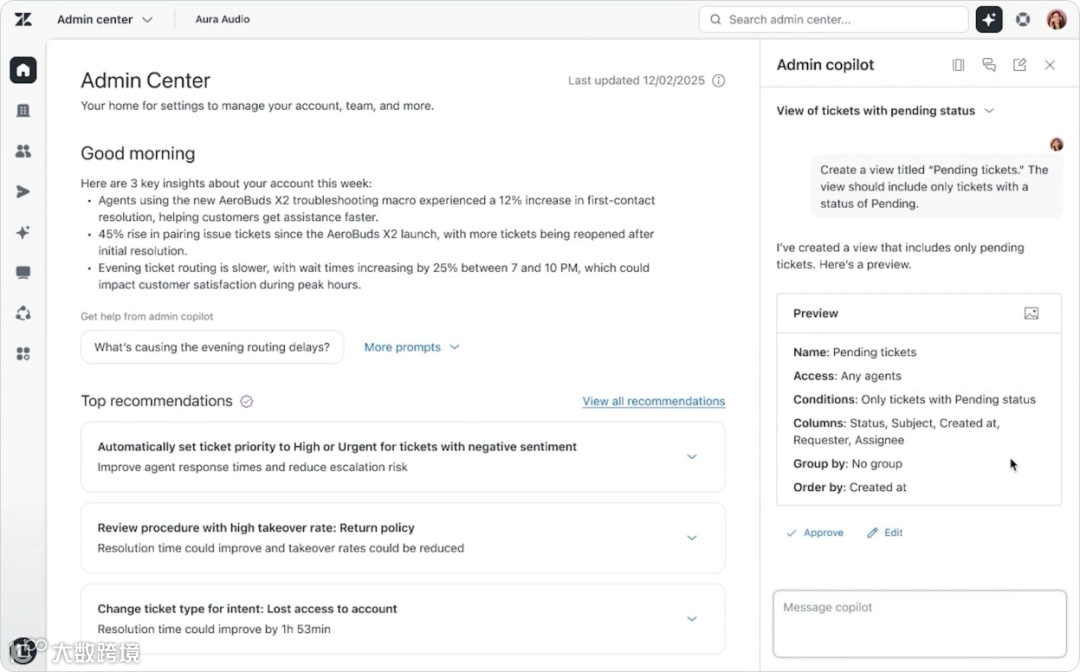
Task: Open the People icon in sidebar
Action: [23, 151]
